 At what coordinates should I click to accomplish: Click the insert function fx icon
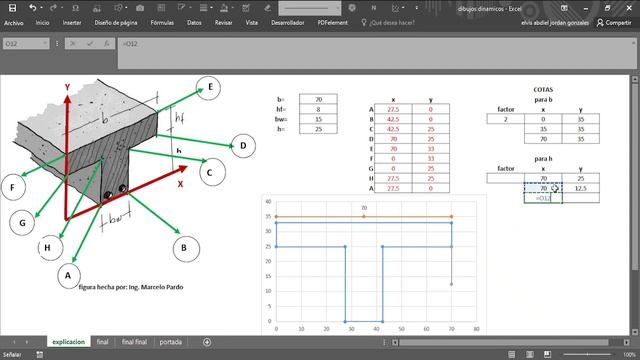tap(107, 44)
